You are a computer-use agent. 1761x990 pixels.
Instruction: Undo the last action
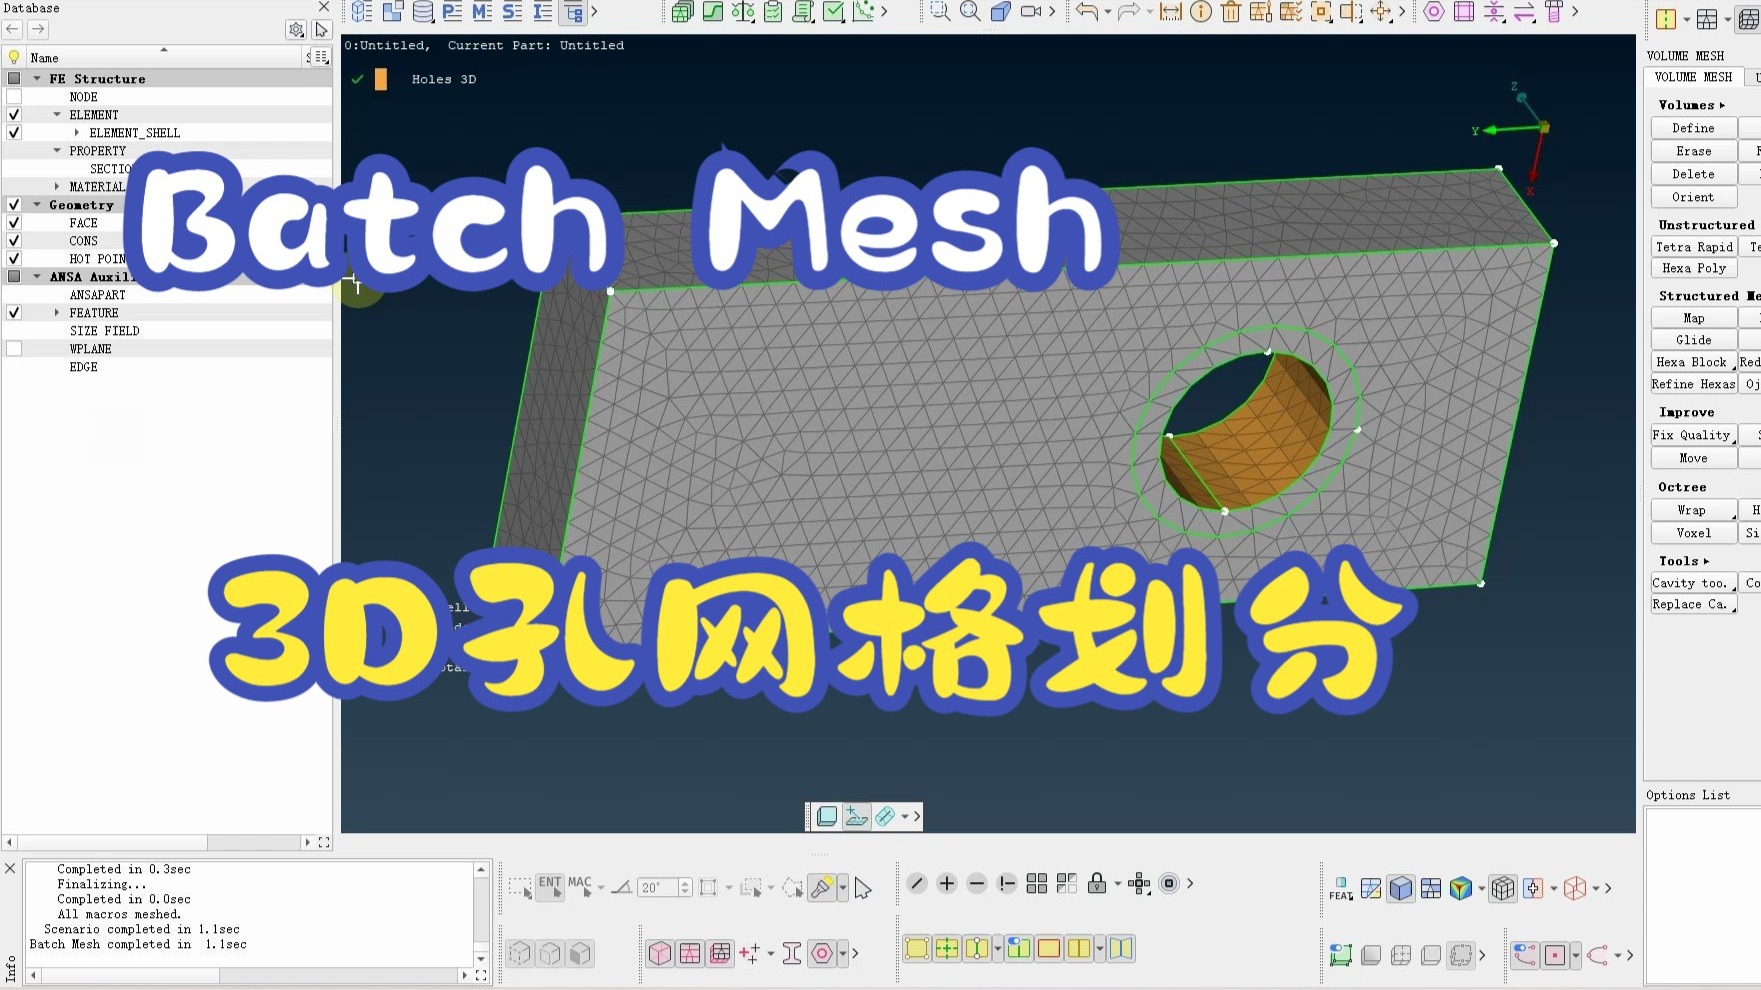(1087, 12)
